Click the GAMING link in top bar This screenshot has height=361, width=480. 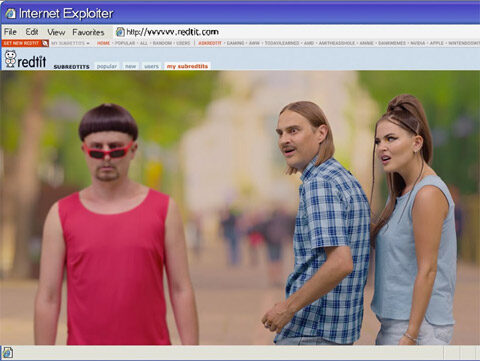[235, 43]
